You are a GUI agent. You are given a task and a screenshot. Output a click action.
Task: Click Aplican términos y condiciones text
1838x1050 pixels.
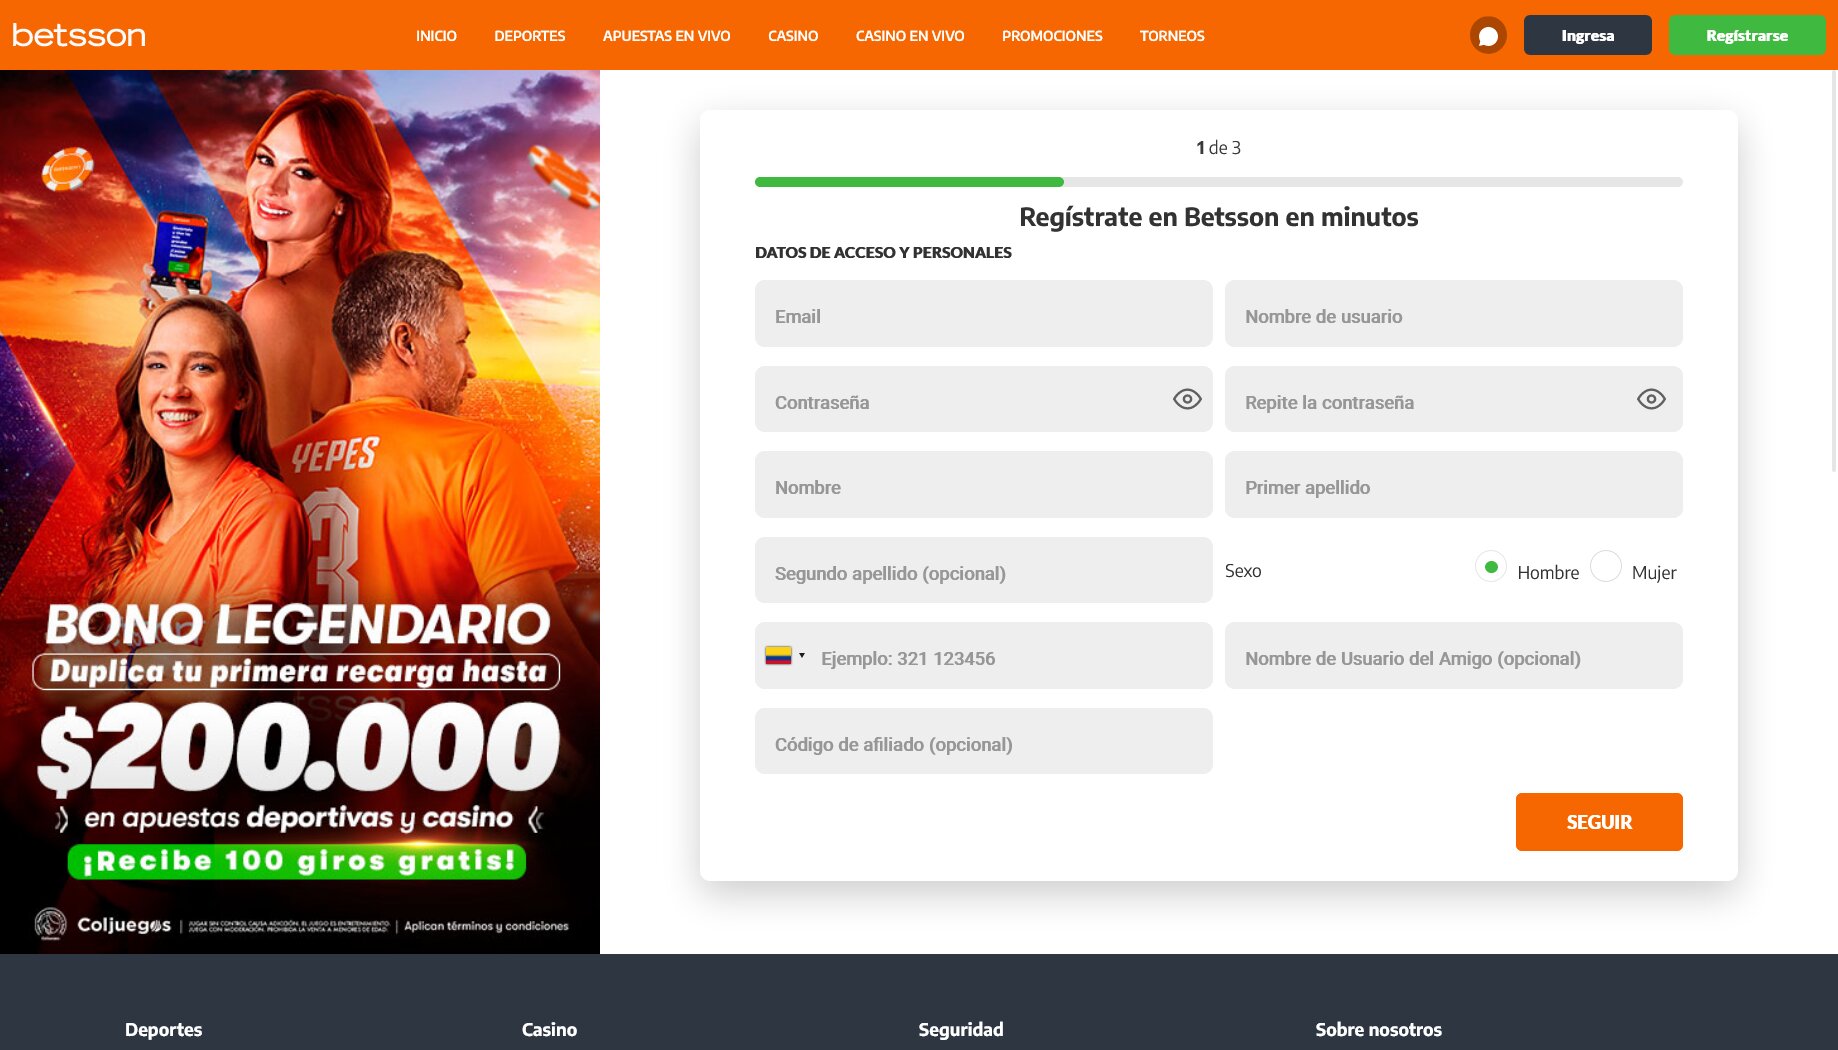point(486,926)
